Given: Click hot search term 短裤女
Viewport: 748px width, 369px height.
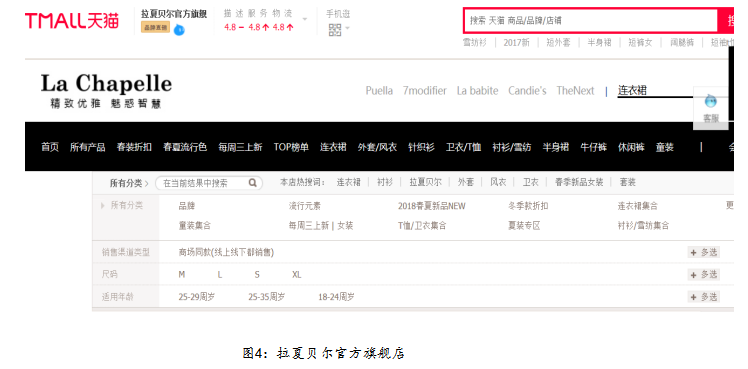Looking at the screenshot, I should click(640, 42).
